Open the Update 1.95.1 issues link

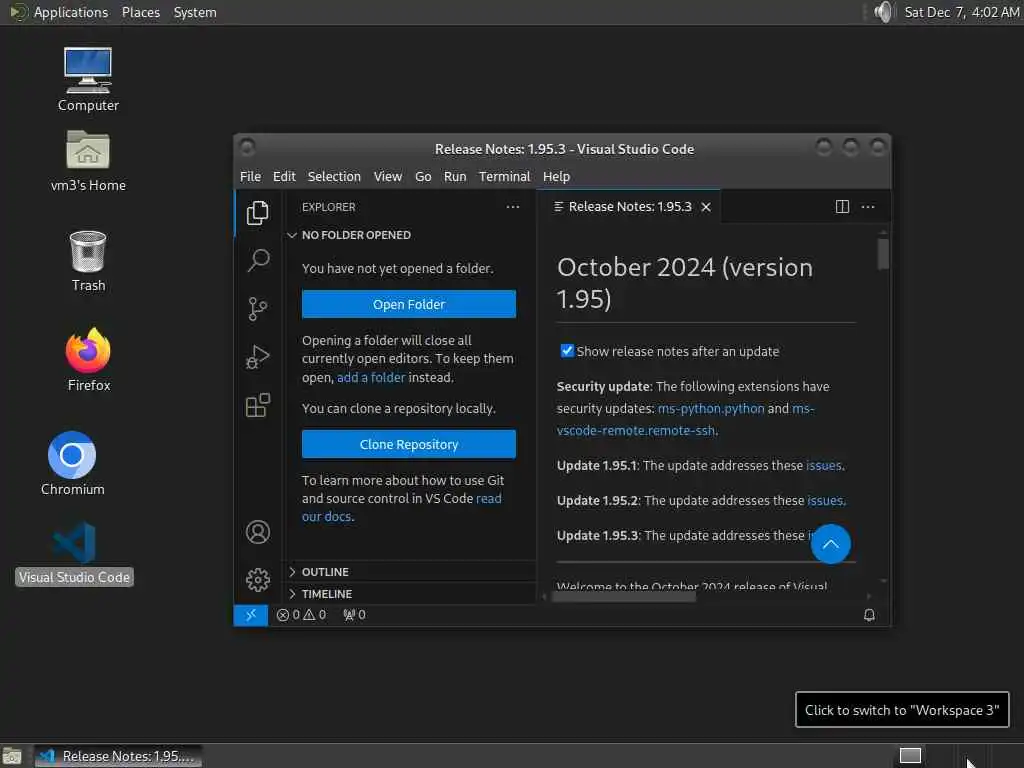pos(824,465)
